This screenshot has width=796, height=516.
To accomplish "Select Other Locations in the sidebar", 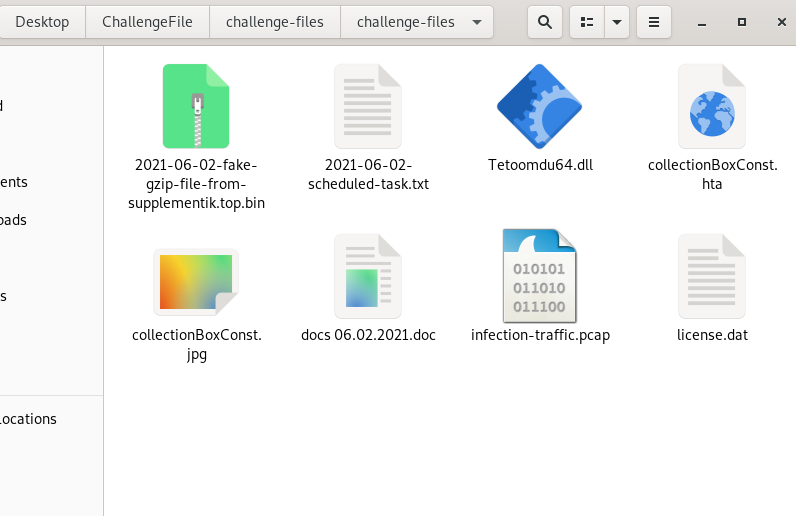I will 28,419.
